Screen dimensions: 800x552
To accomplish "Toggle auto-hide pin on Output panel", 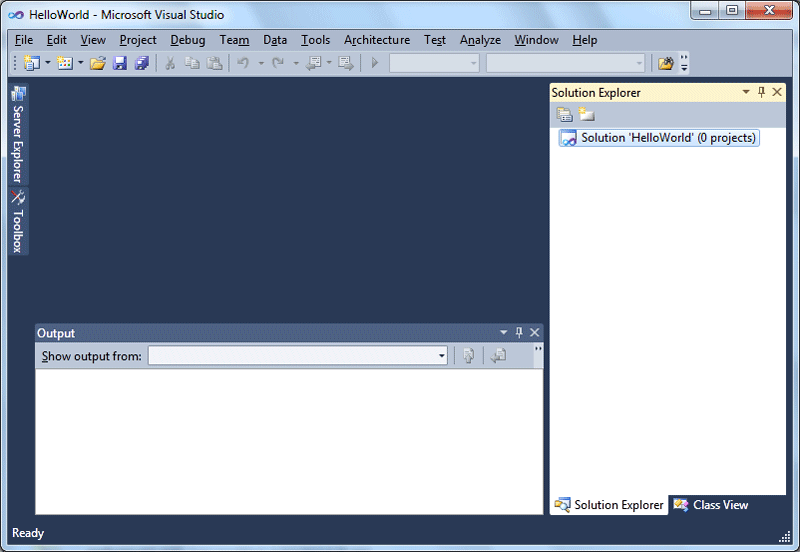I will [x=519, y=332].
